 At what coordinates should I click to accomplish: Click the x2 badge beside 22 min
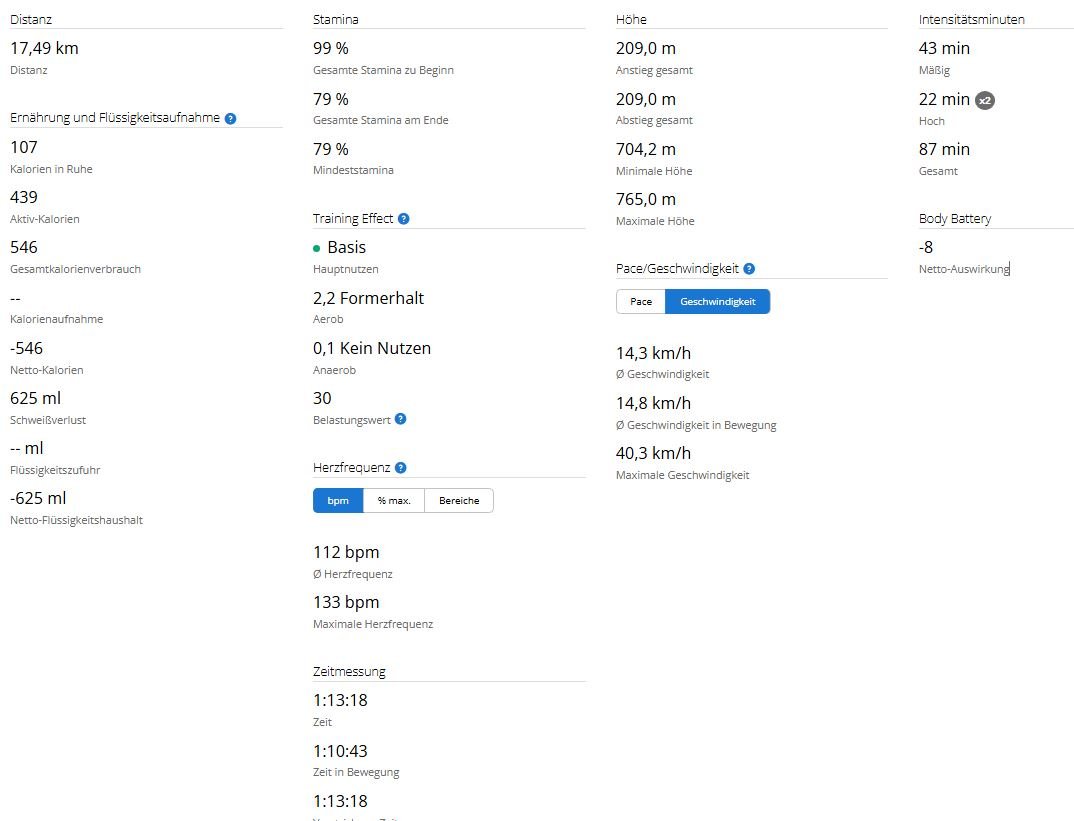pos(985,100)
